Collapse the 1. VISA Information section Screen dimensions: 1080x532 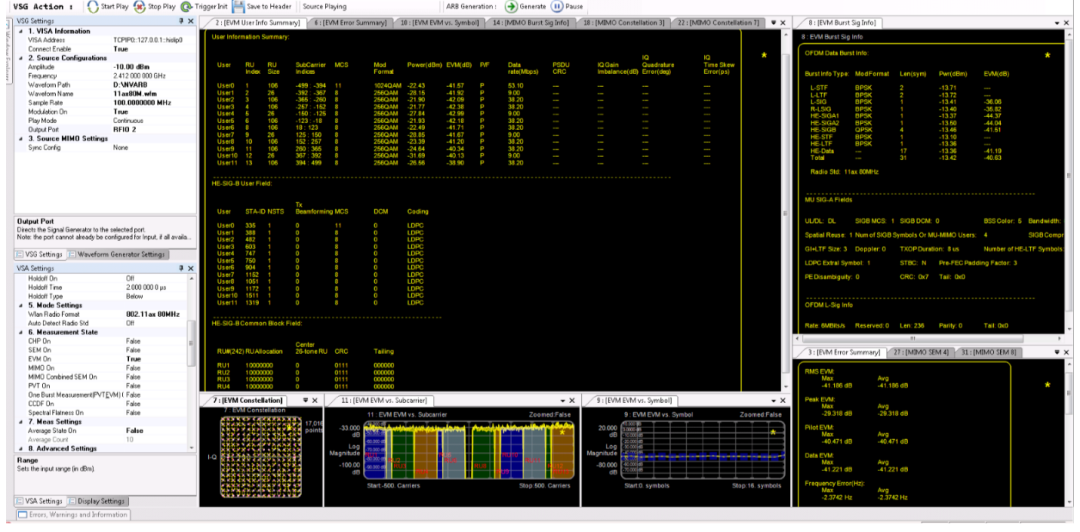20,32
